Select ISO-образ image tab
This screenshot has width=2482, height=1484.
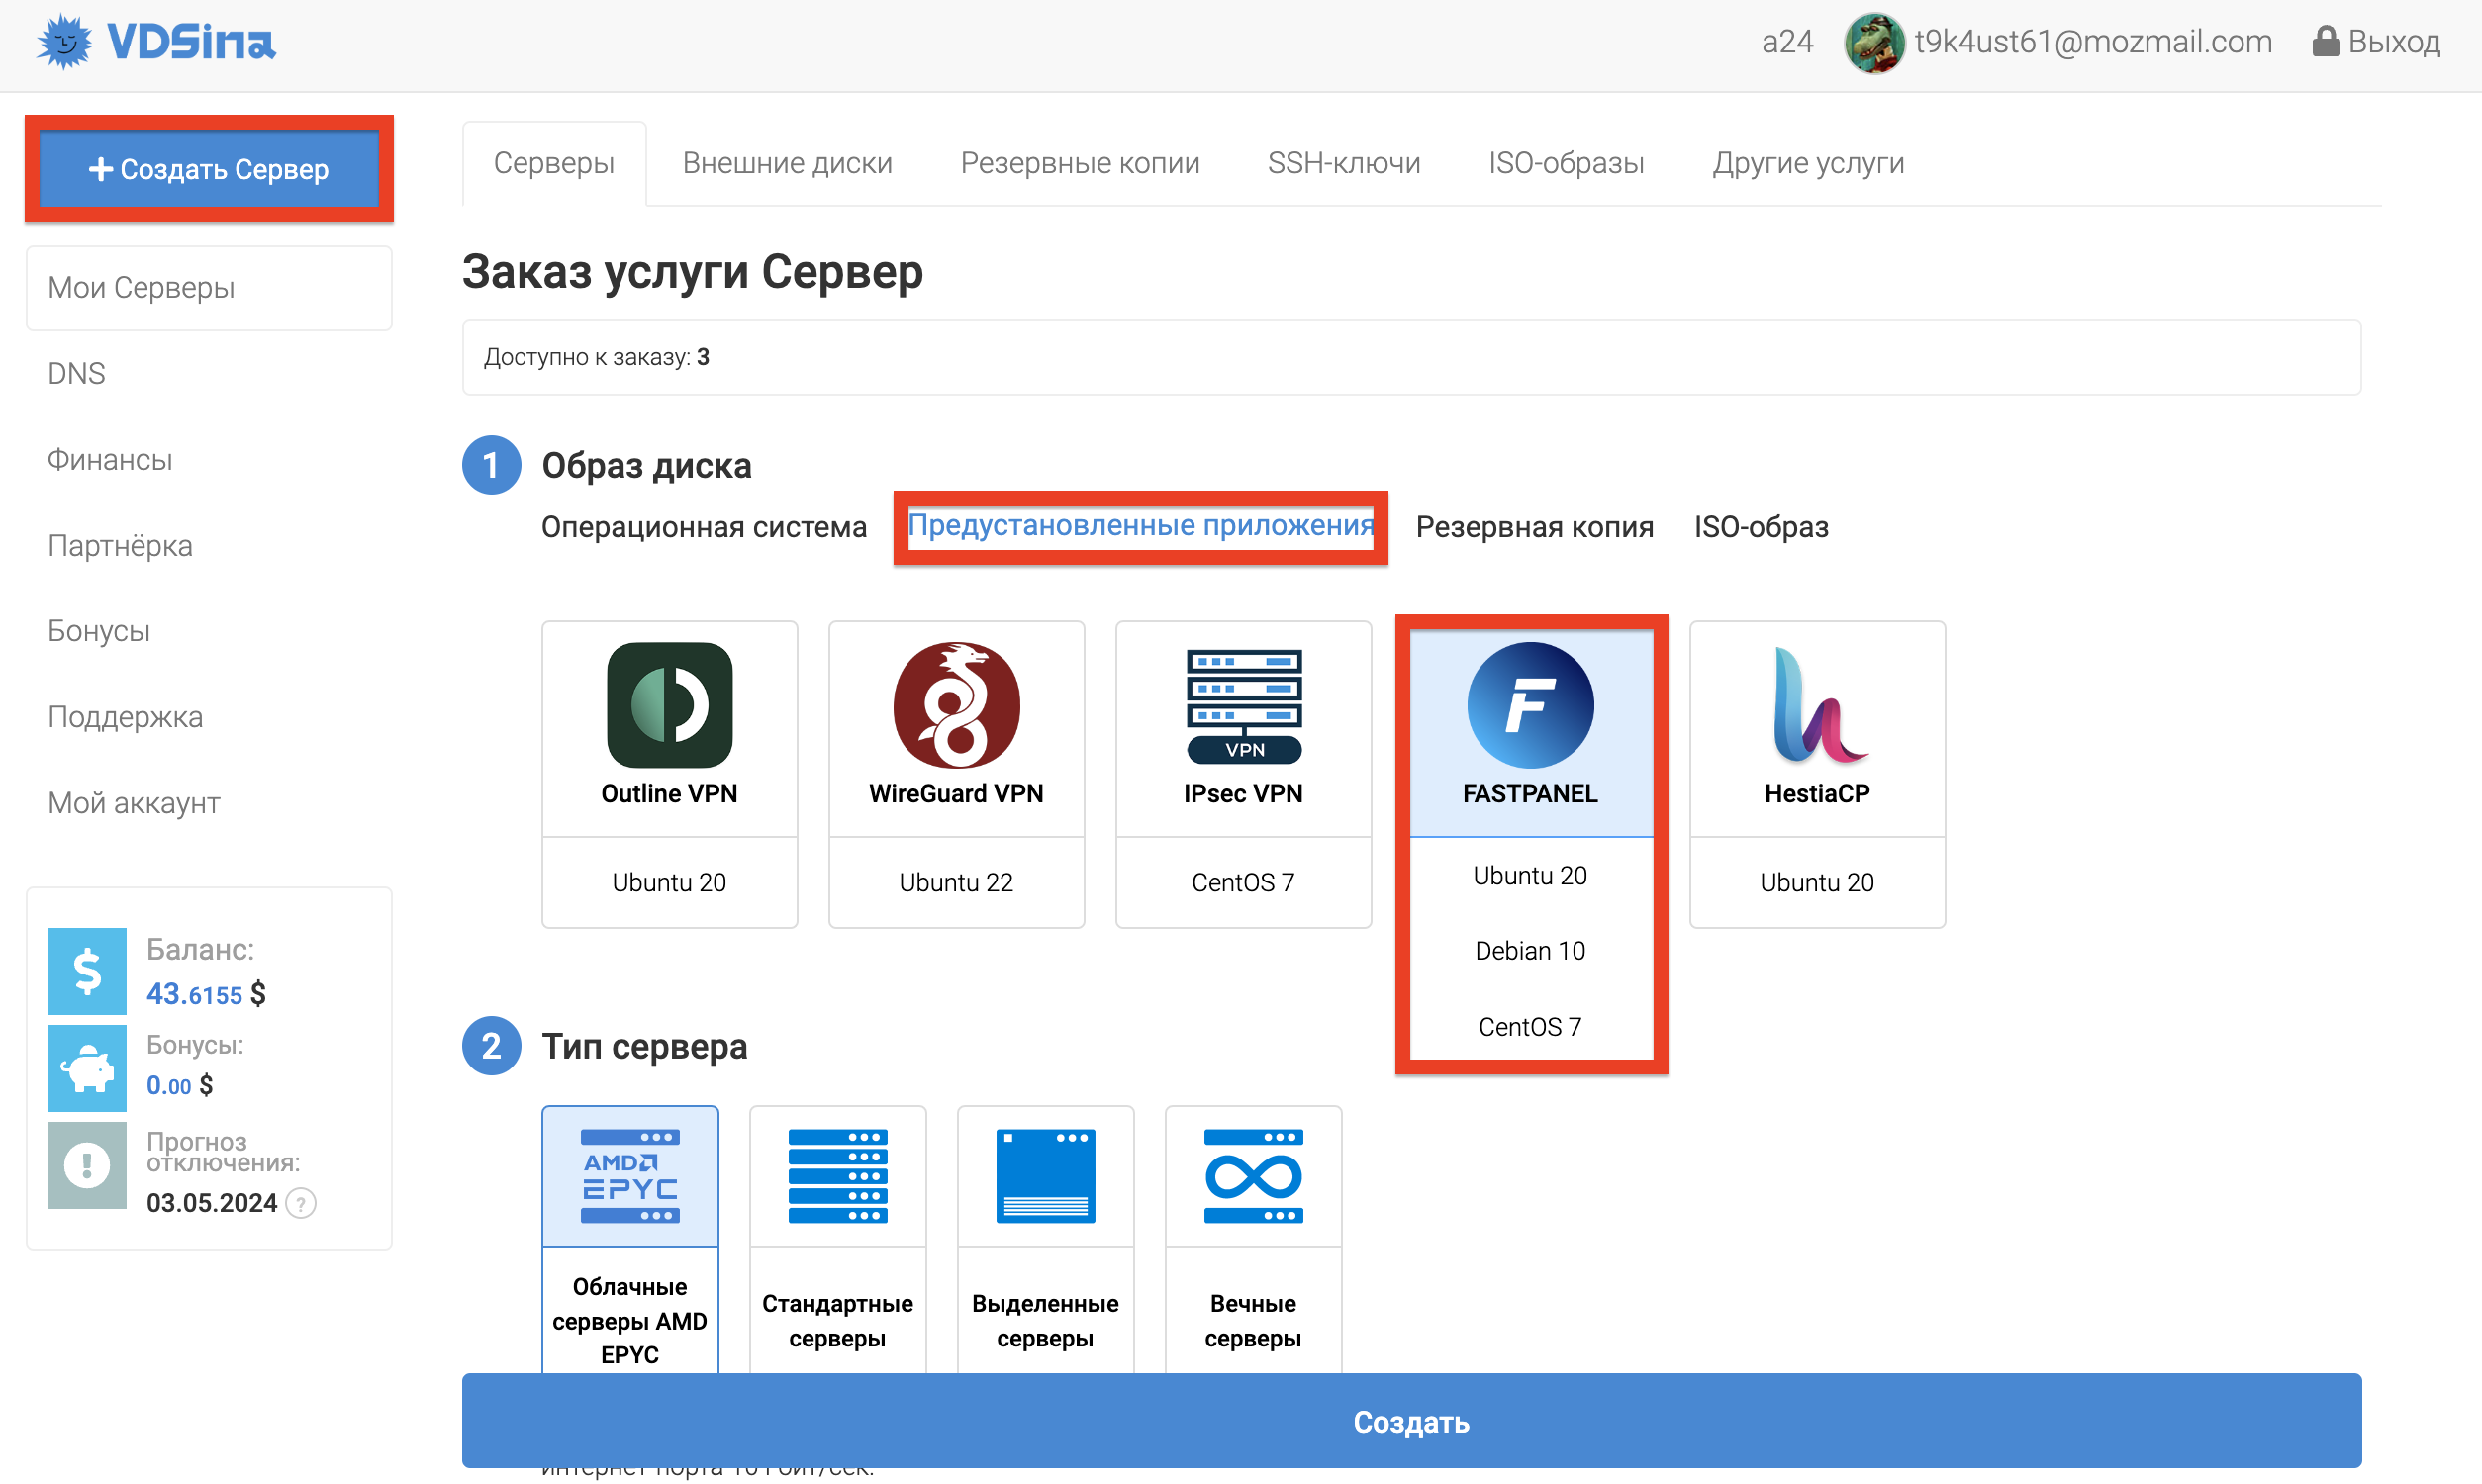pos(1761,527)
